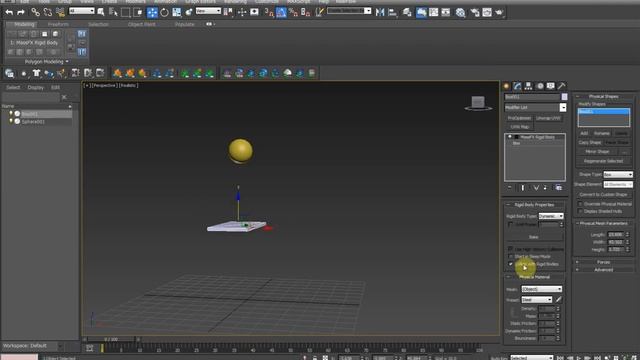Switch to the Populate ribbon tab
640x360 pixels.
(184, 24)
